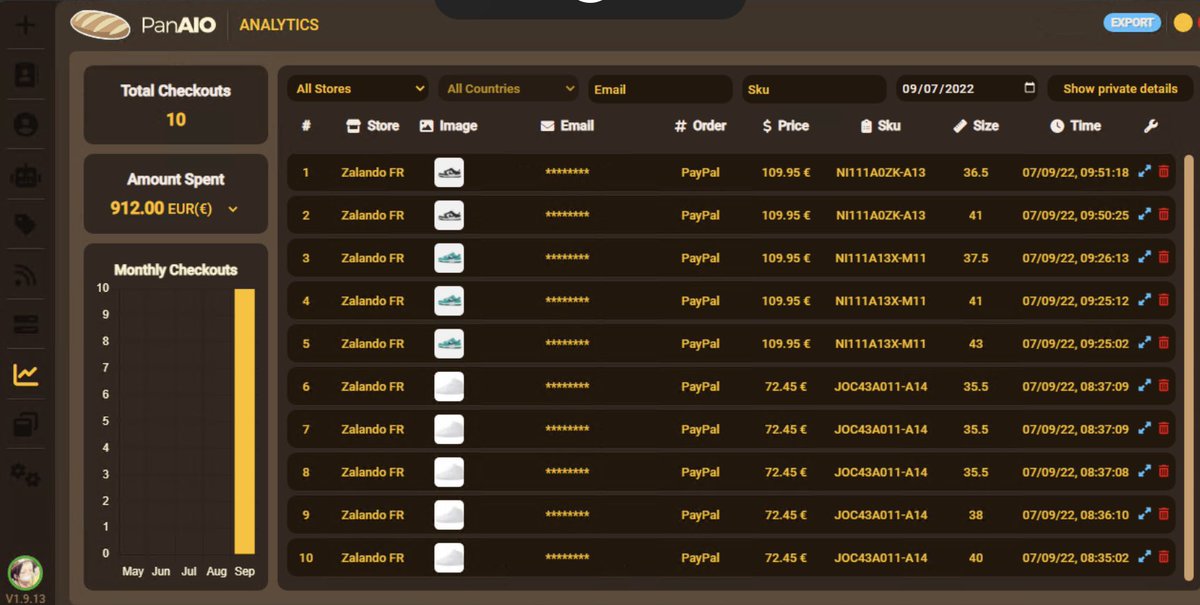Open the settings gears sidebar icon
The image size is (1200, 605).
pos(25,475)
